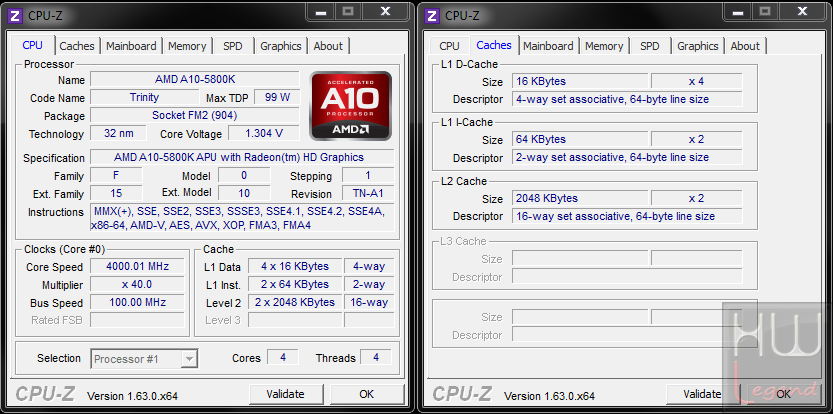Click the Code Name value Trinity
833x414 pixels.
144,97
